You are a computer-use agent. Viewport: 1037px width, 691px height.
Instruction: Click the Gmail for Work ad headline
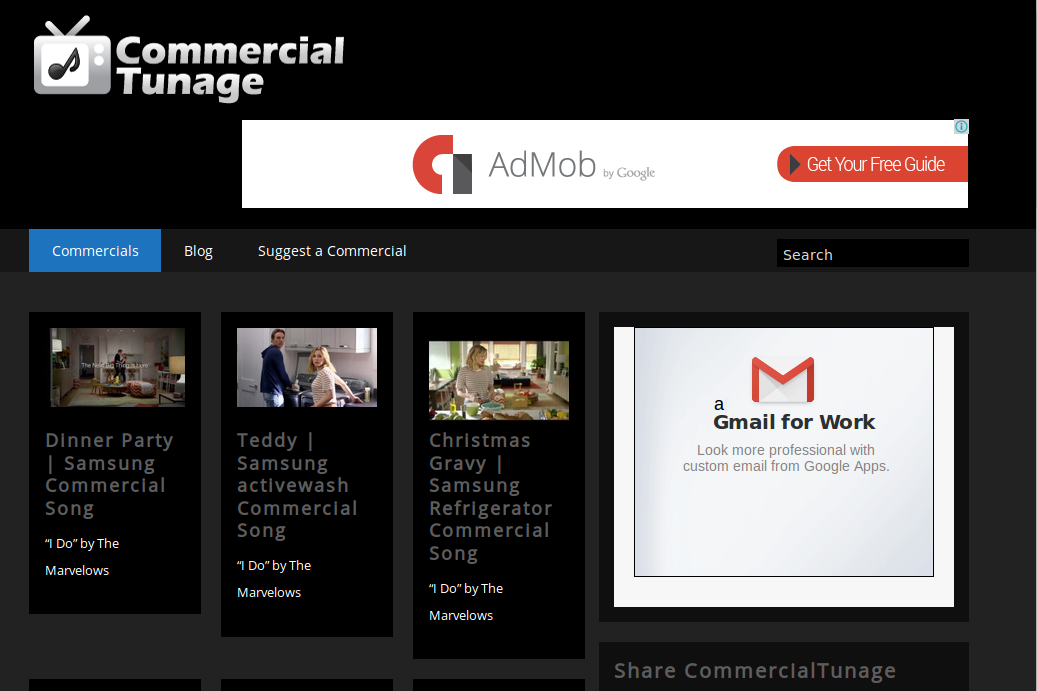click(794, 422)
